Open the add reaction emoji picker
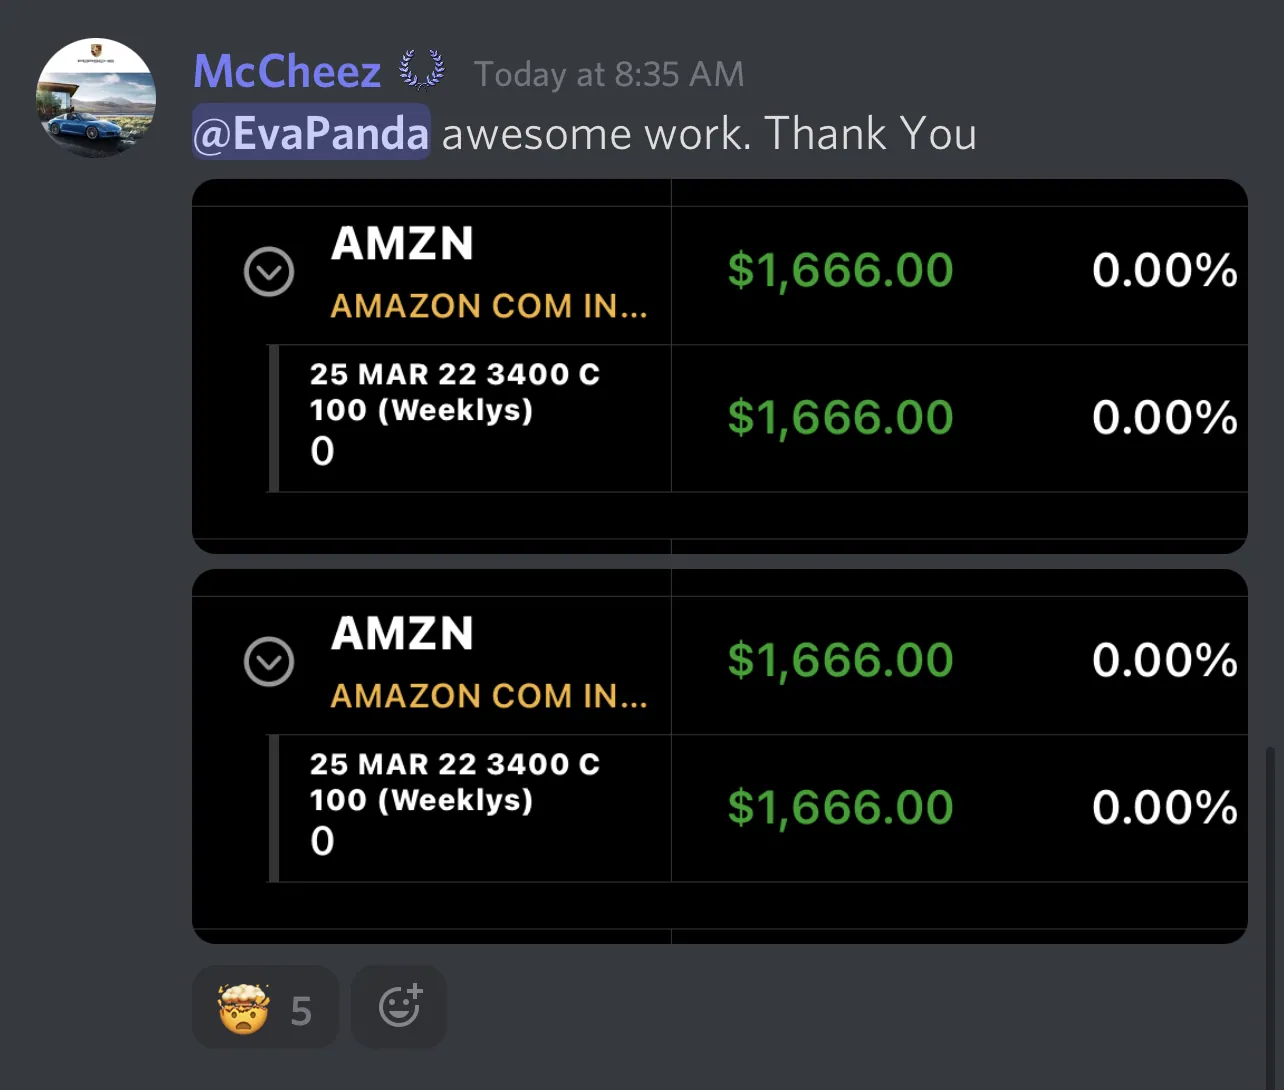Image resolution: width=1284 pixels, height=1090 pixels. point(398,1006)
